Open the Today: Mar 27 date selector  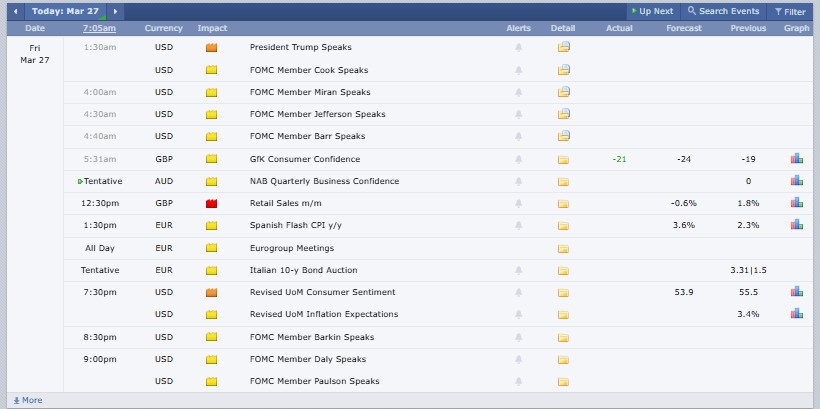point(65,12)
